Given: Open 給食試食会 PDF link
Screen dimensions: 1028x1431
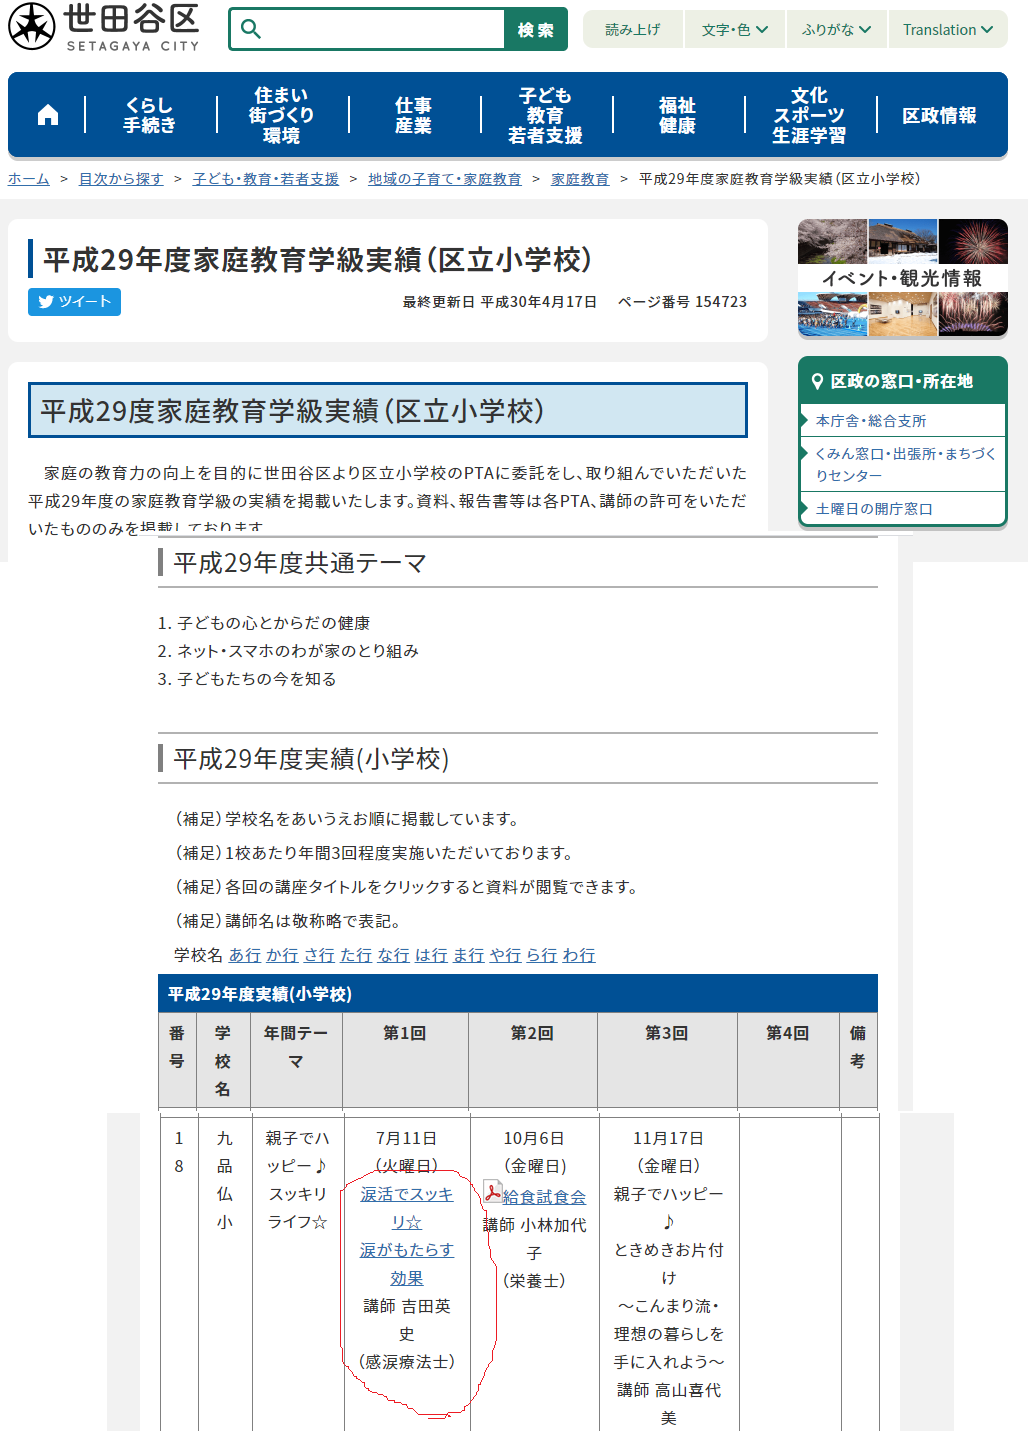Looking at the screenshot, I should pos(544,1197).
